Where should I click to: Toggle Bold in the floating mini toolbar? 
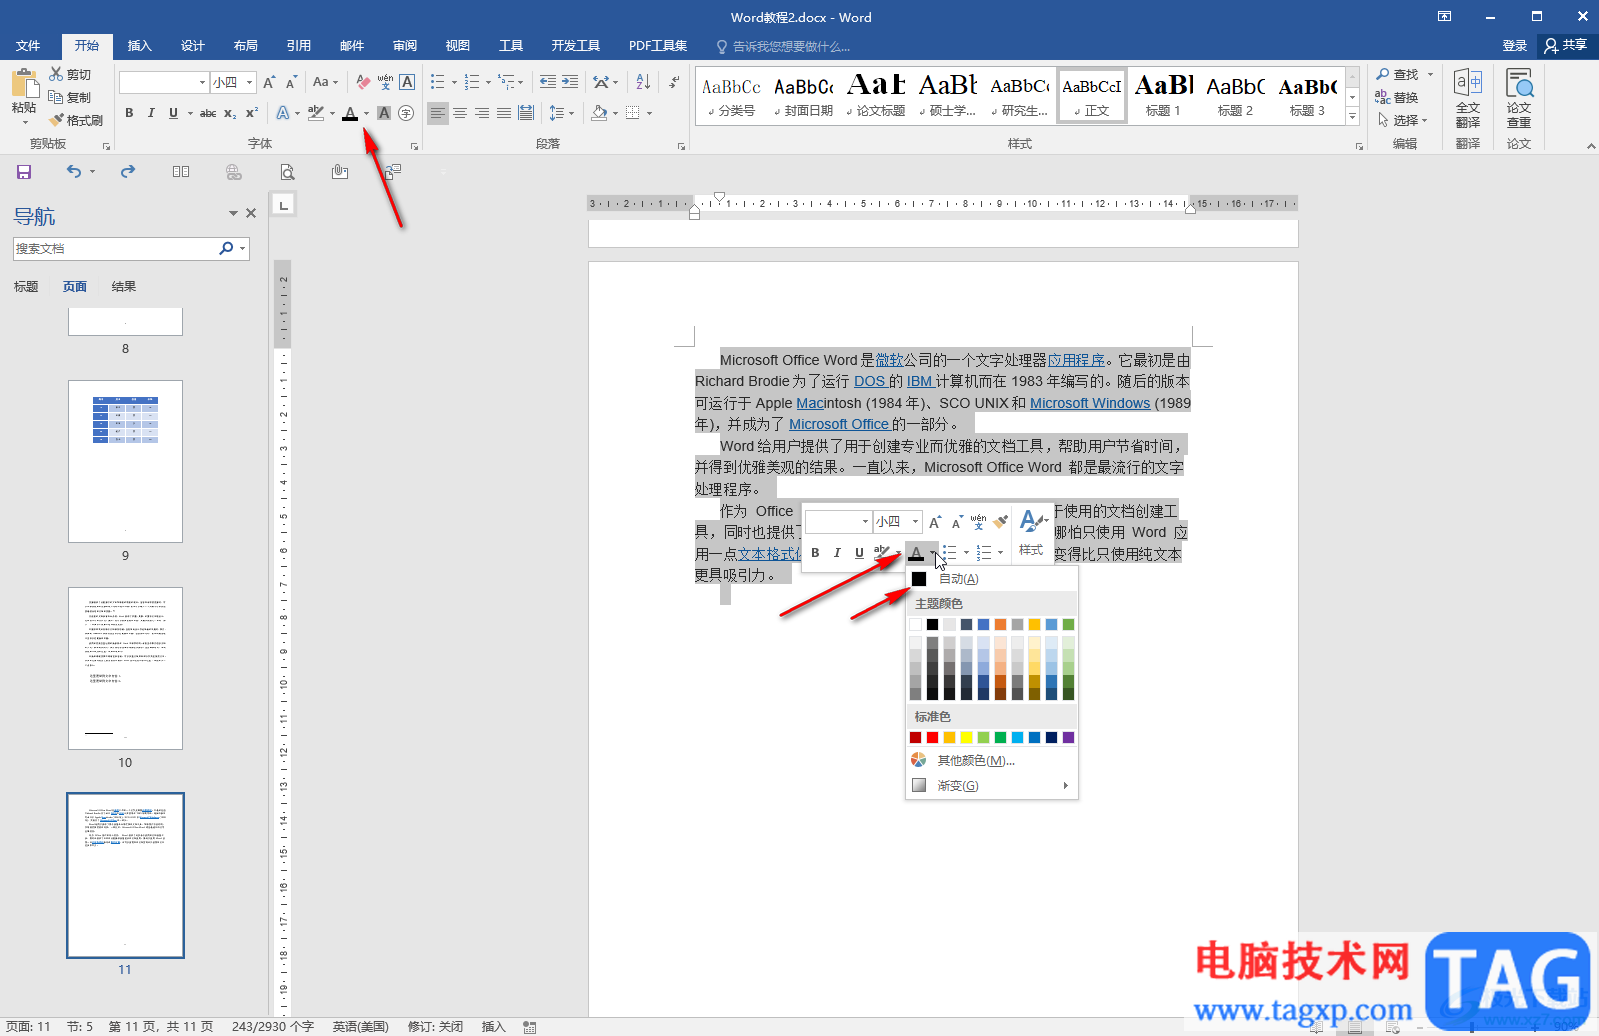(815, 552)
